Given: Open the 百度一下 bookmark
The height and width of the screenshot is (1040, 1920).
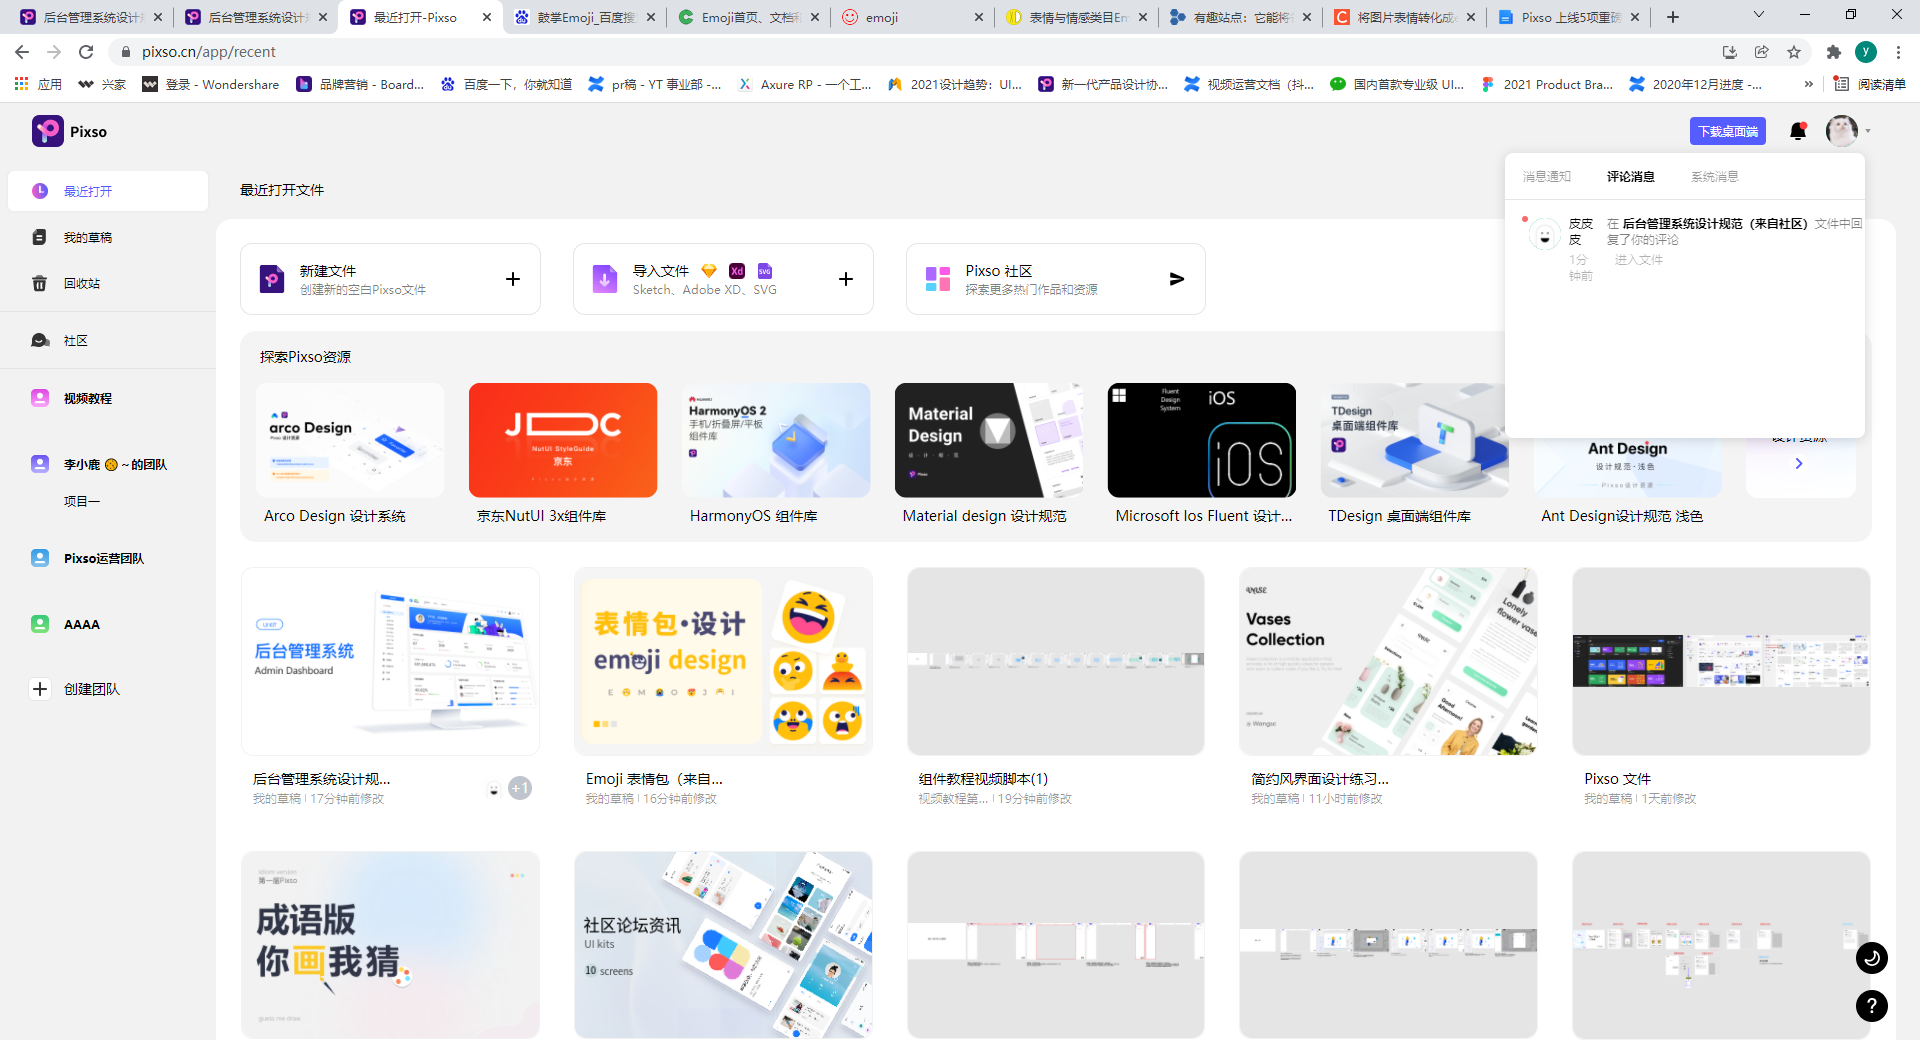Looking at the screenshot, I should (507, 84).
